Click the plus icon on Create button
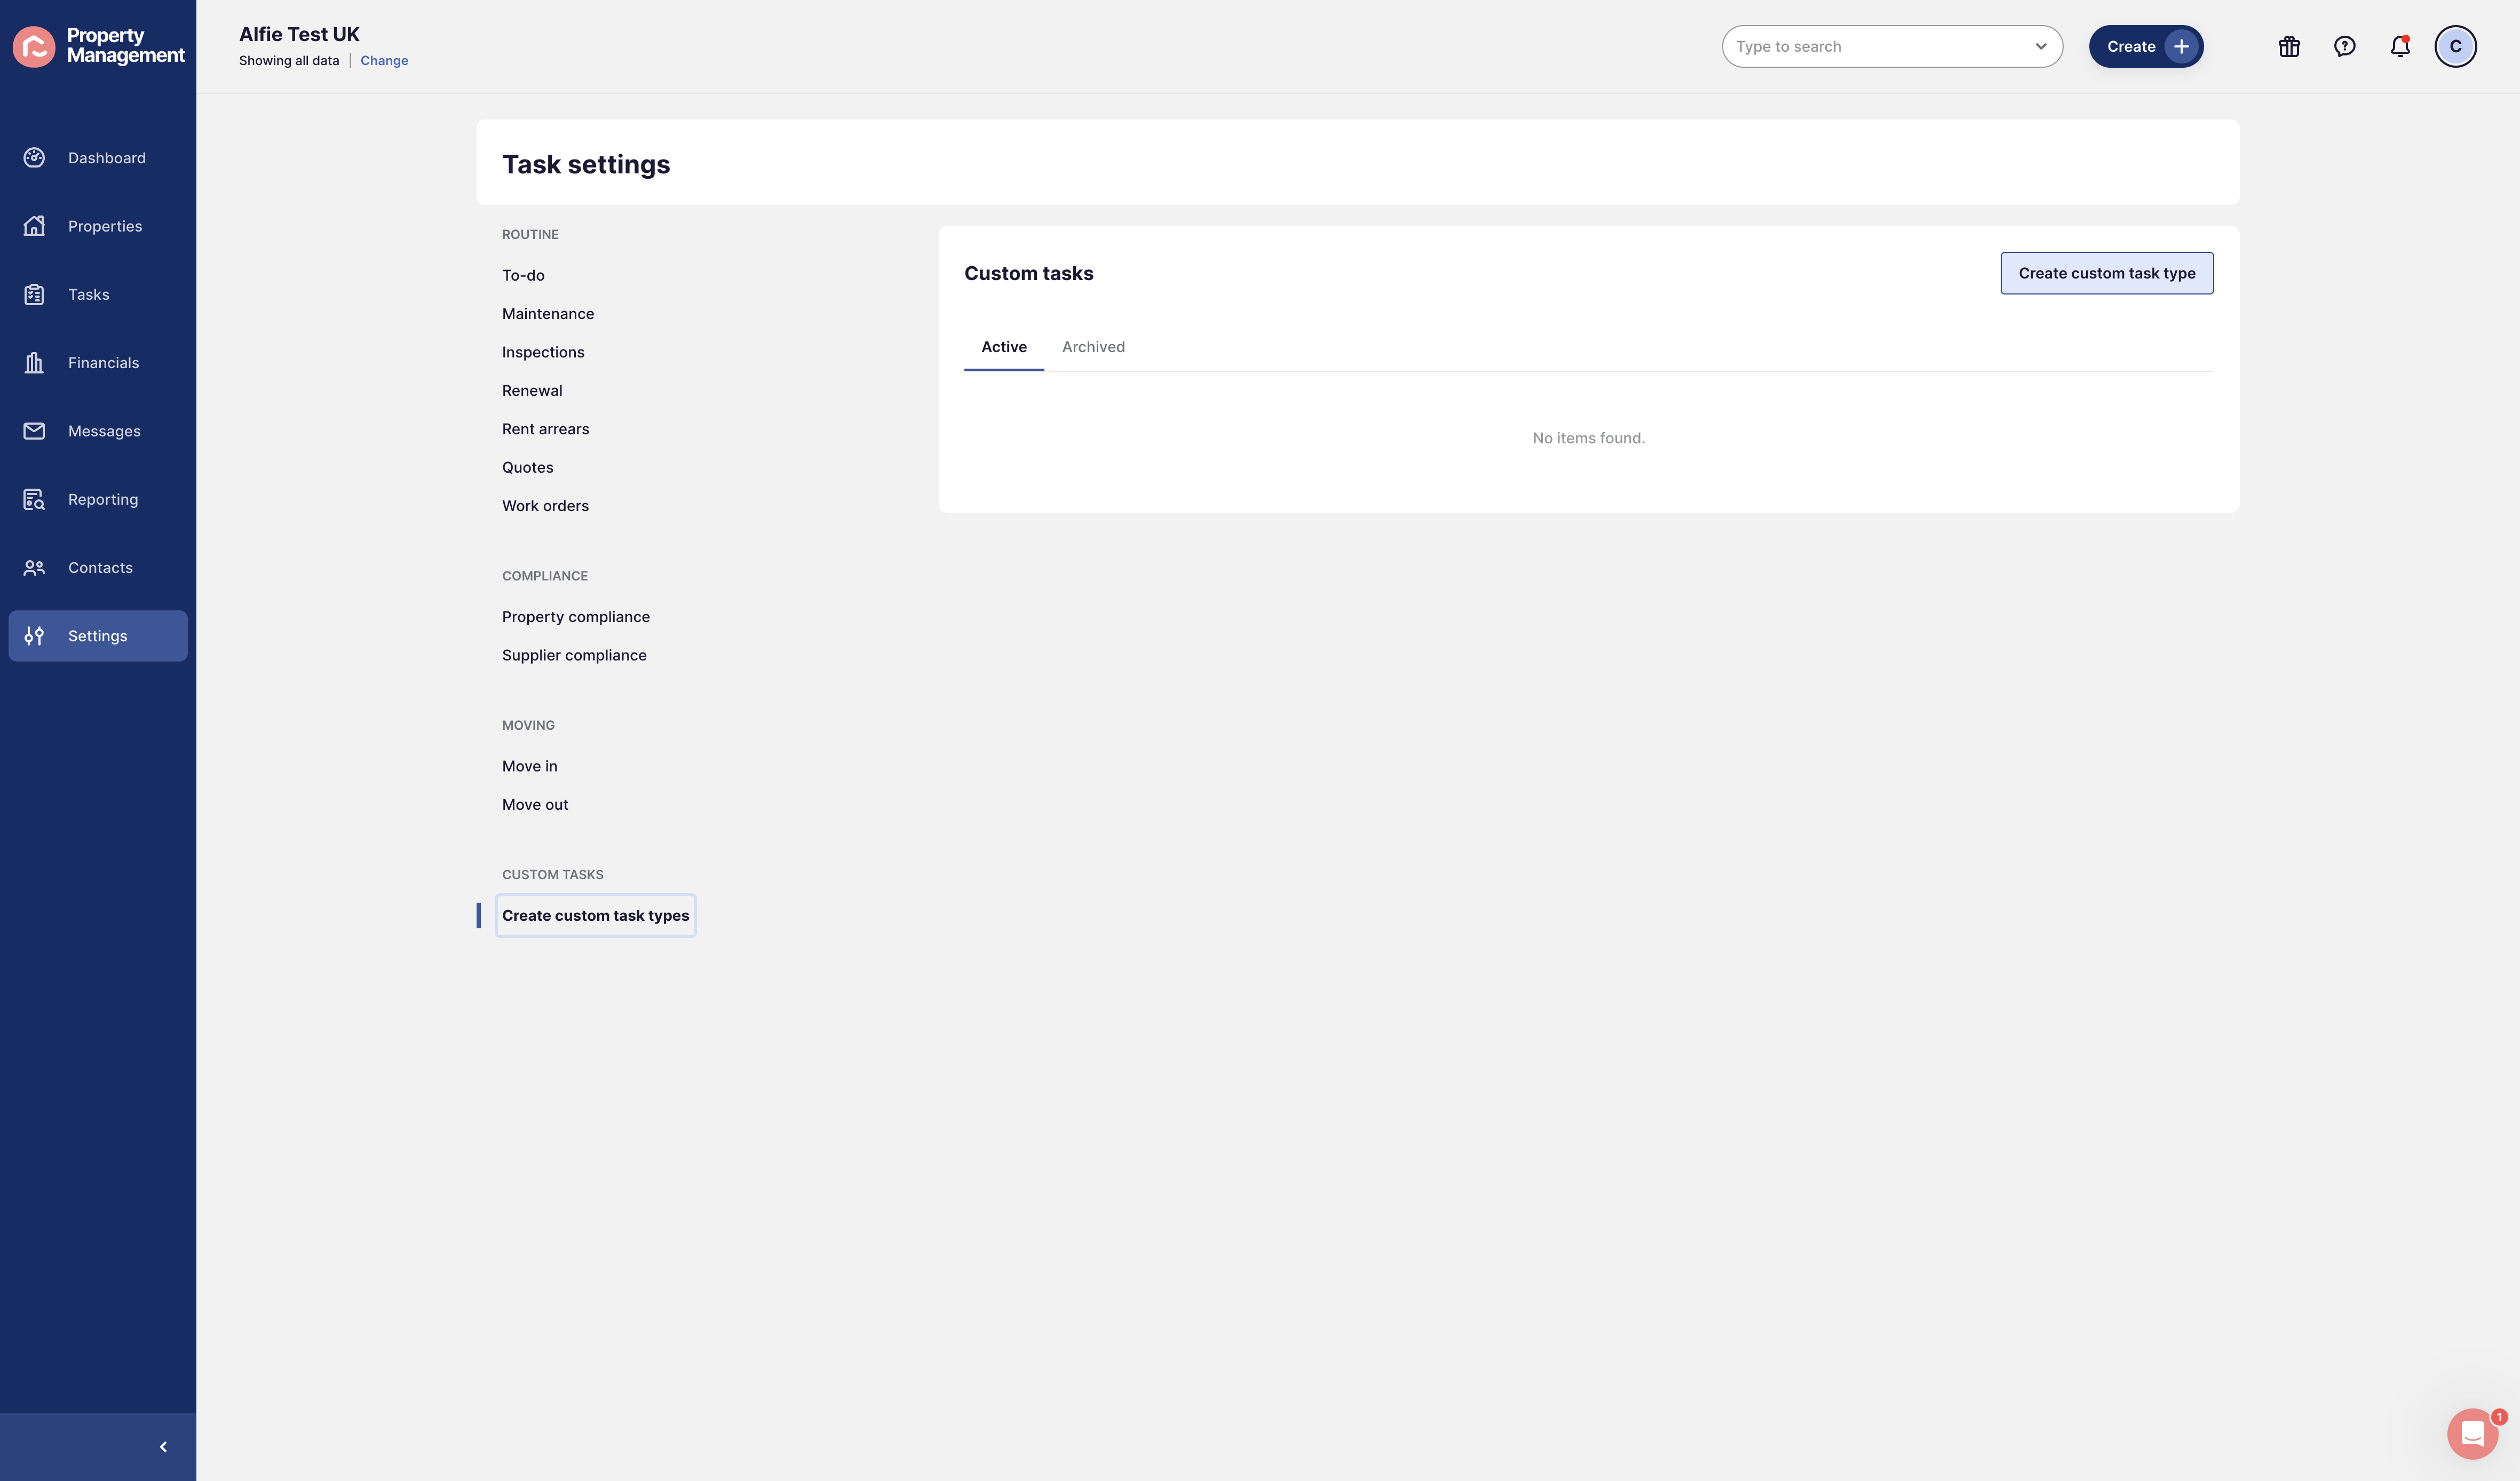The width and height of the screenshot is (2520, 1481). coord(2181,46)
